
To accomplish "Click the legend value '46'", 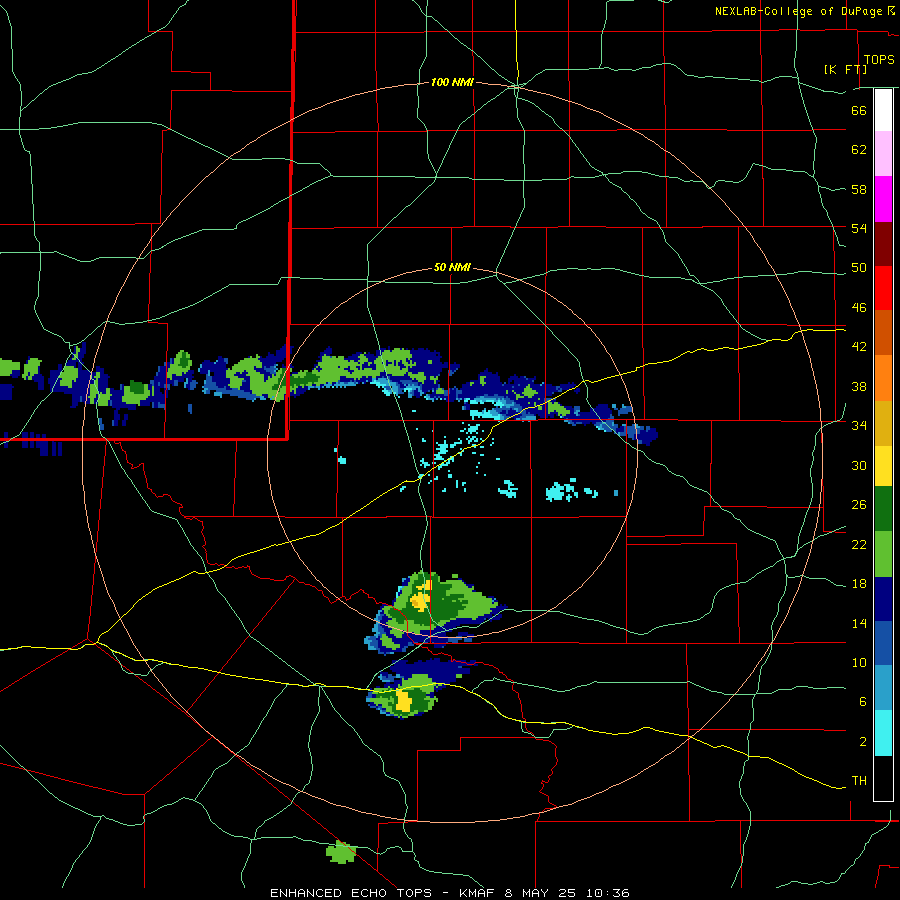I will (859, 308).
